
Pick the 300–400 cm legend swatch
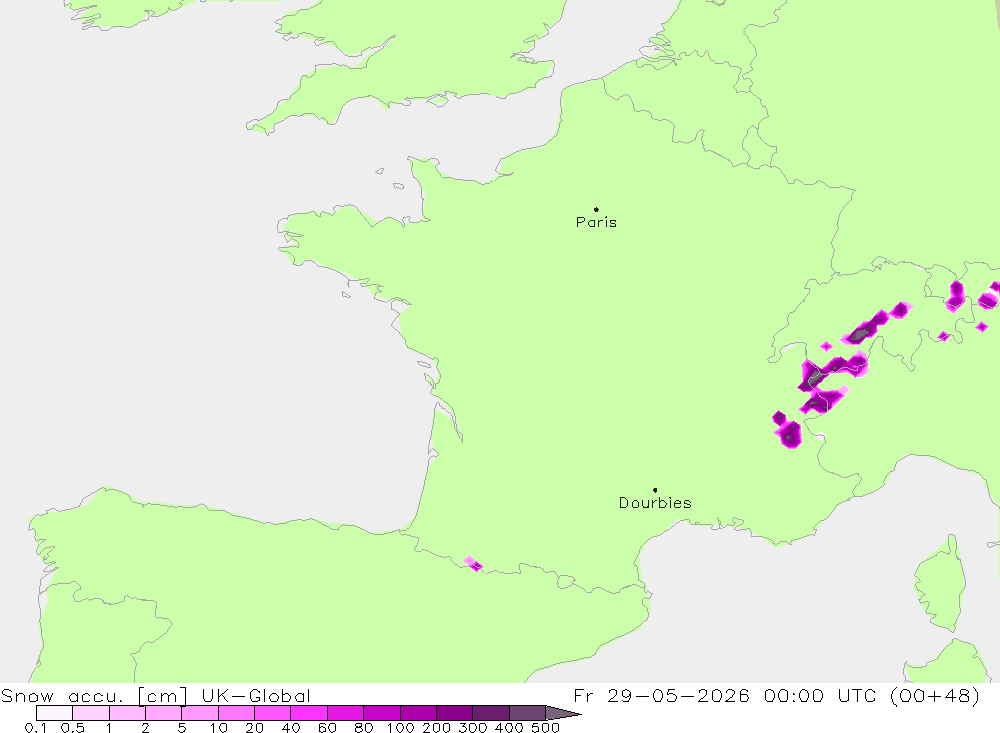click(x=490, y=713)
